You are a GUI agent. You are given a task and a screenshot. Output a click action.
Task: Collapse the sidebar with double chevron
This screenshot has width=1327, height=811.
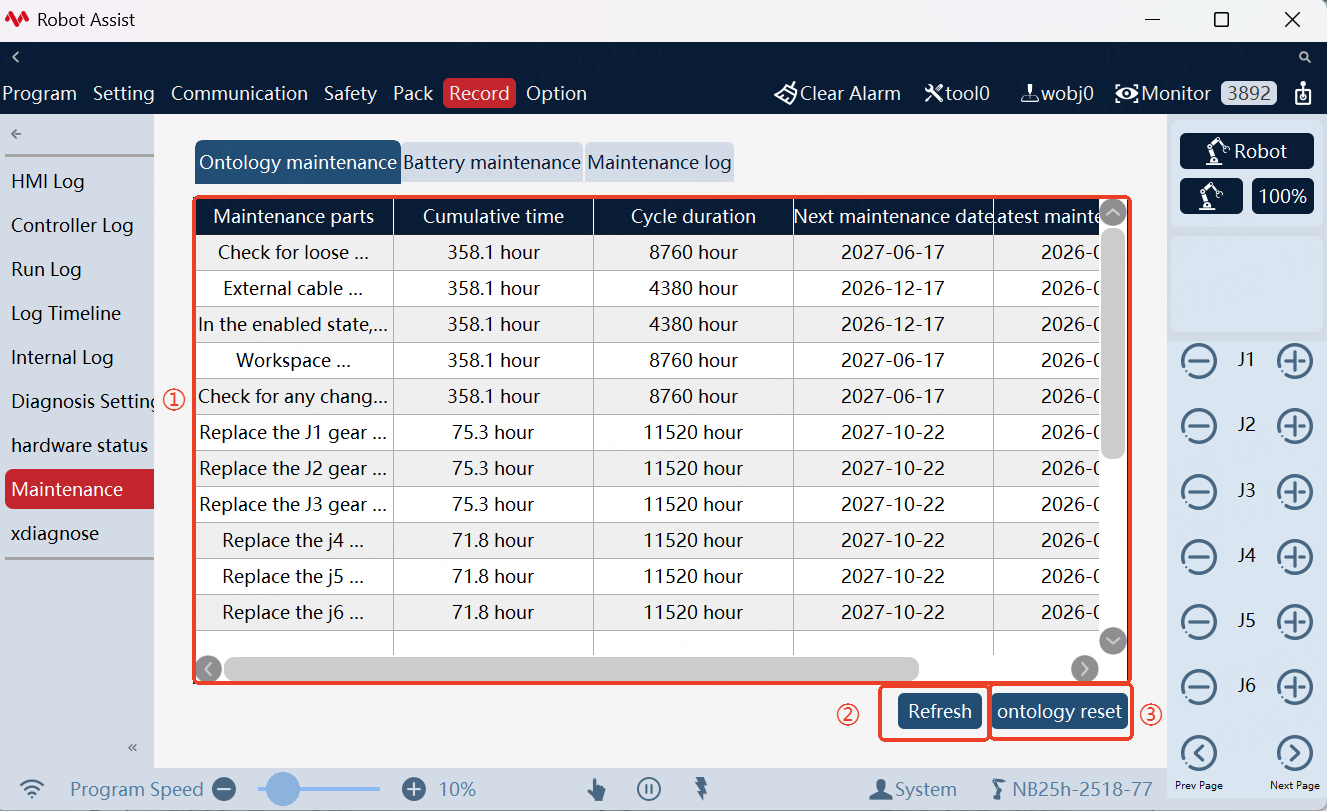tap(133, 748)
